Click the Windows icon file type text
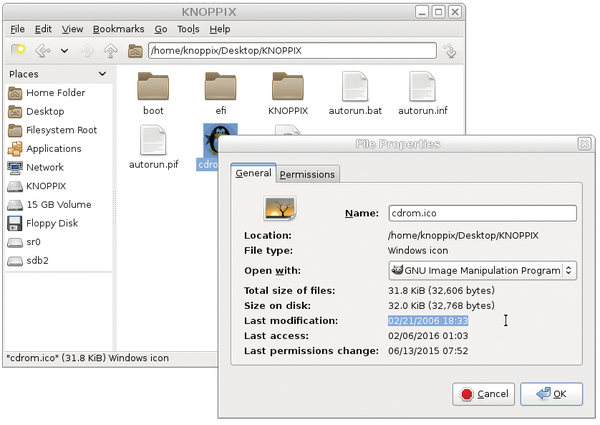This screenshot has width=600, height=425. coord(418,251)
